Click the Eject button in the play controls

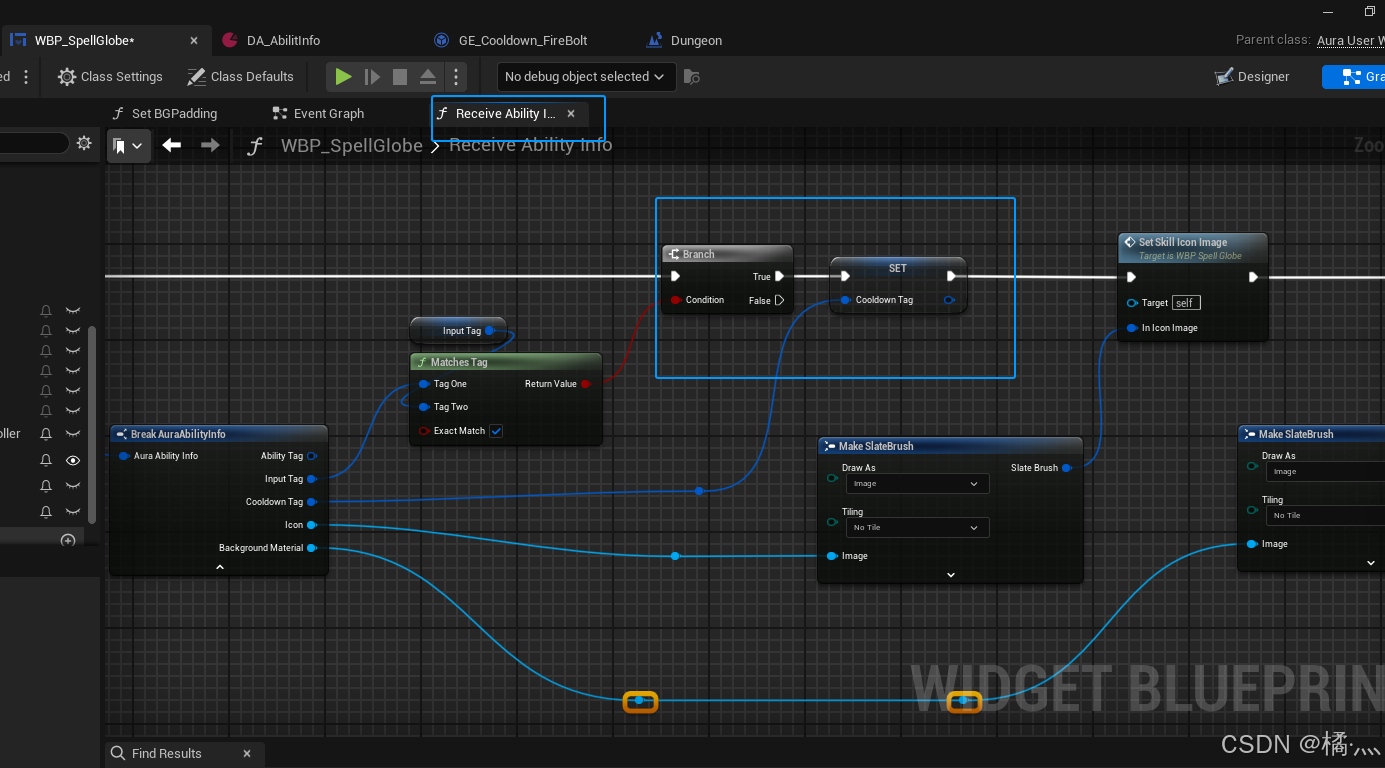[x=427, y=77]
